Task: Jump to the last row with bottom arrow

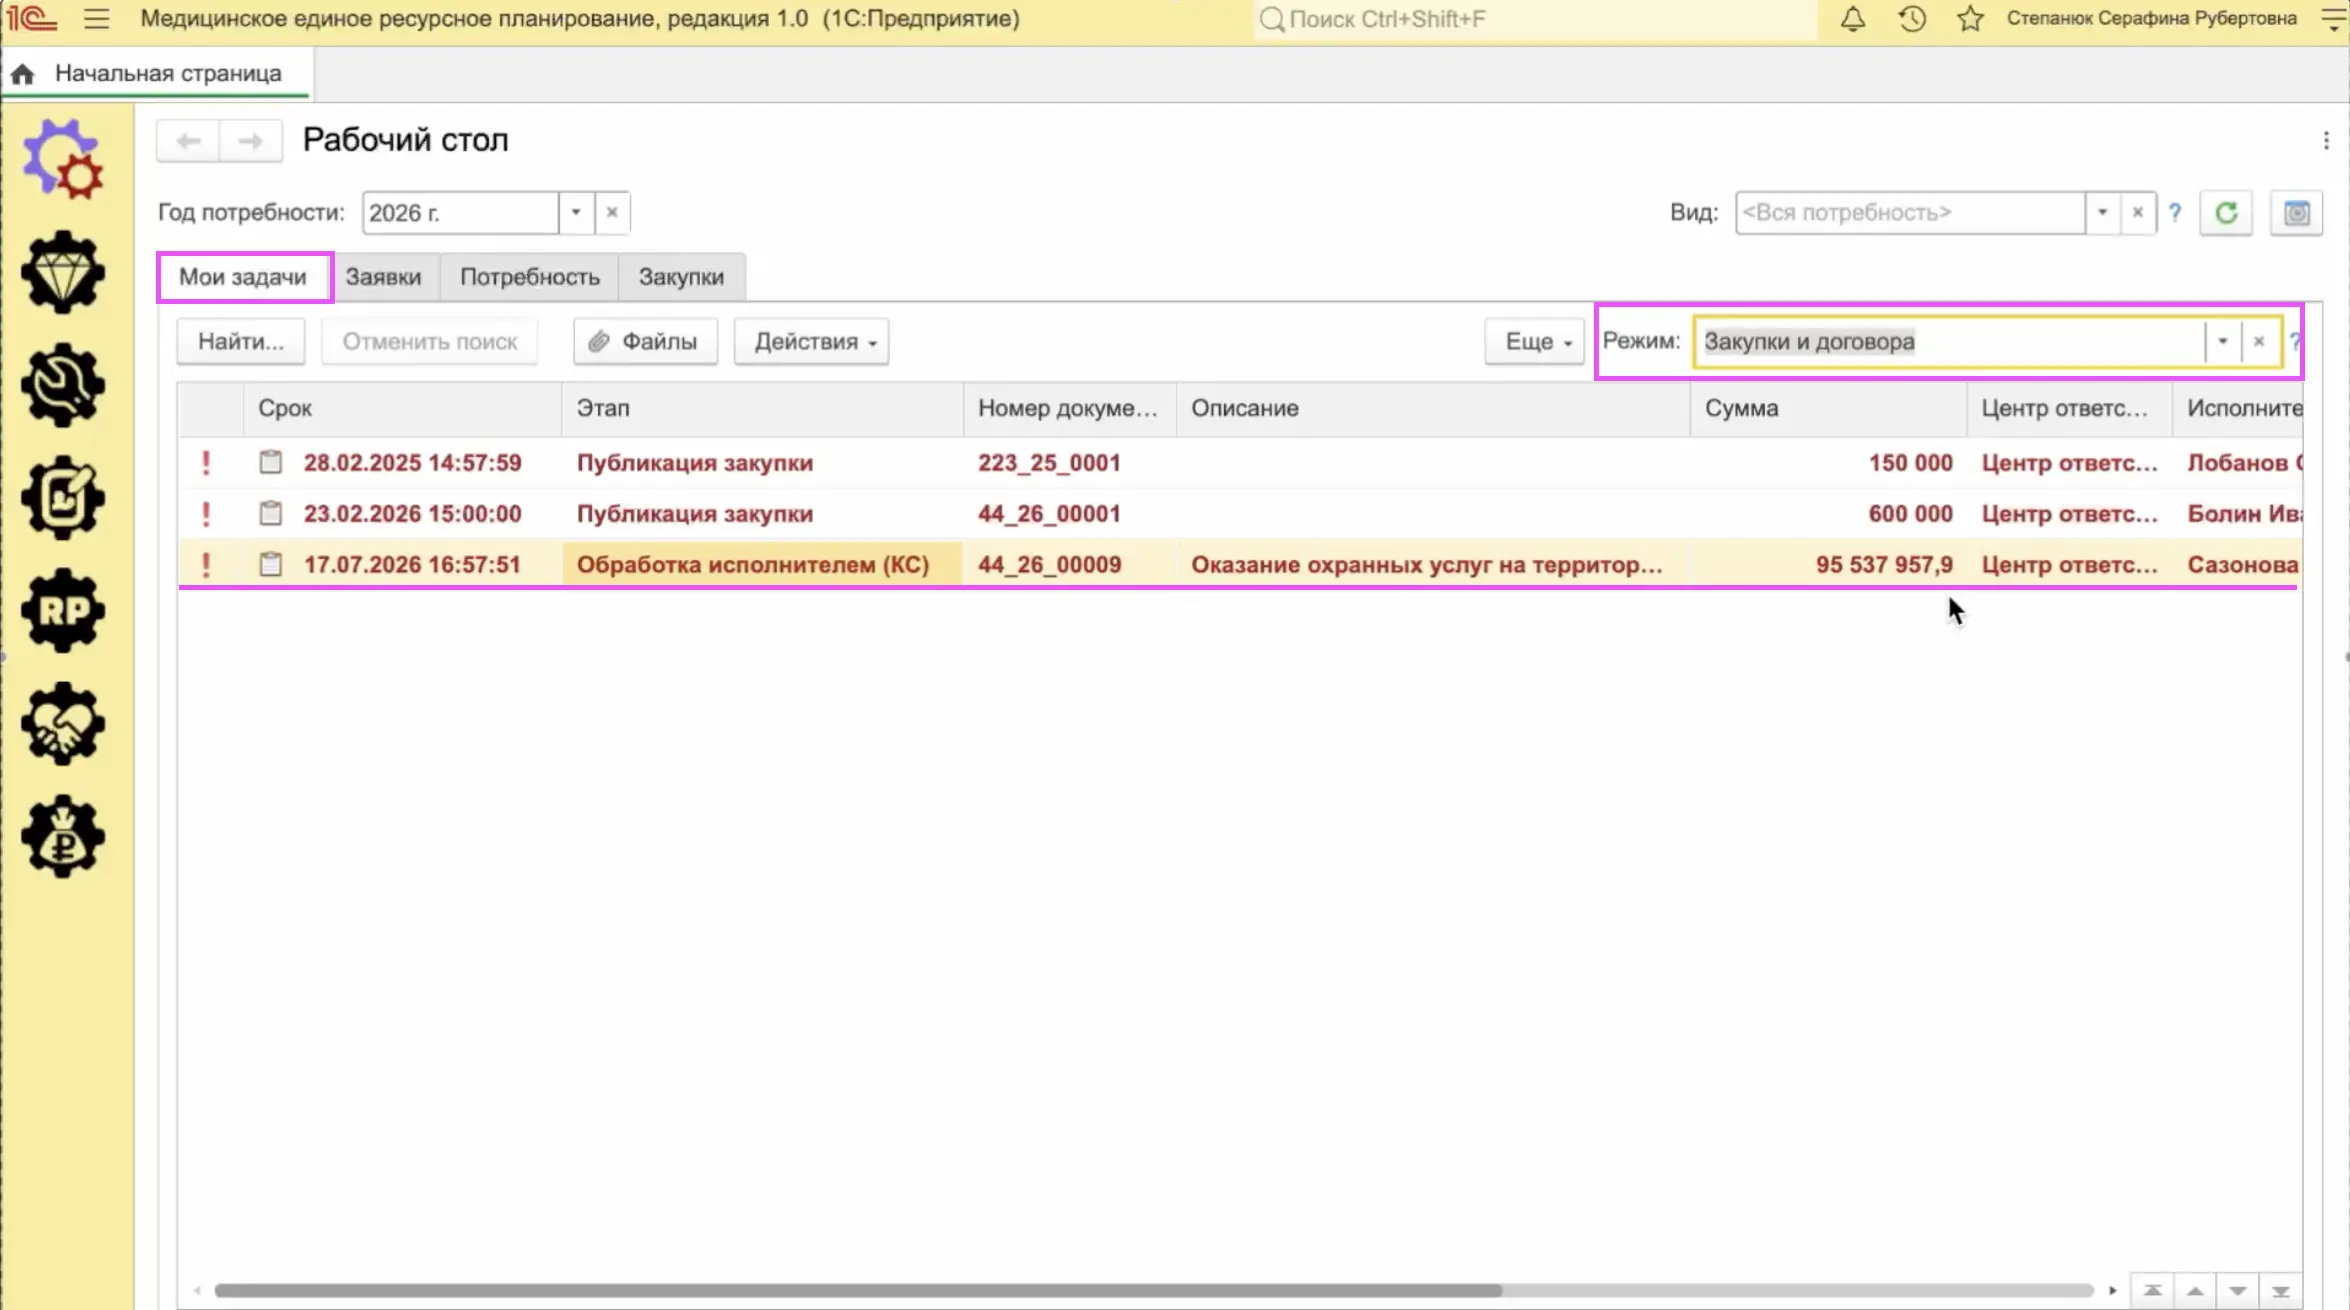Action: 2280,1291
